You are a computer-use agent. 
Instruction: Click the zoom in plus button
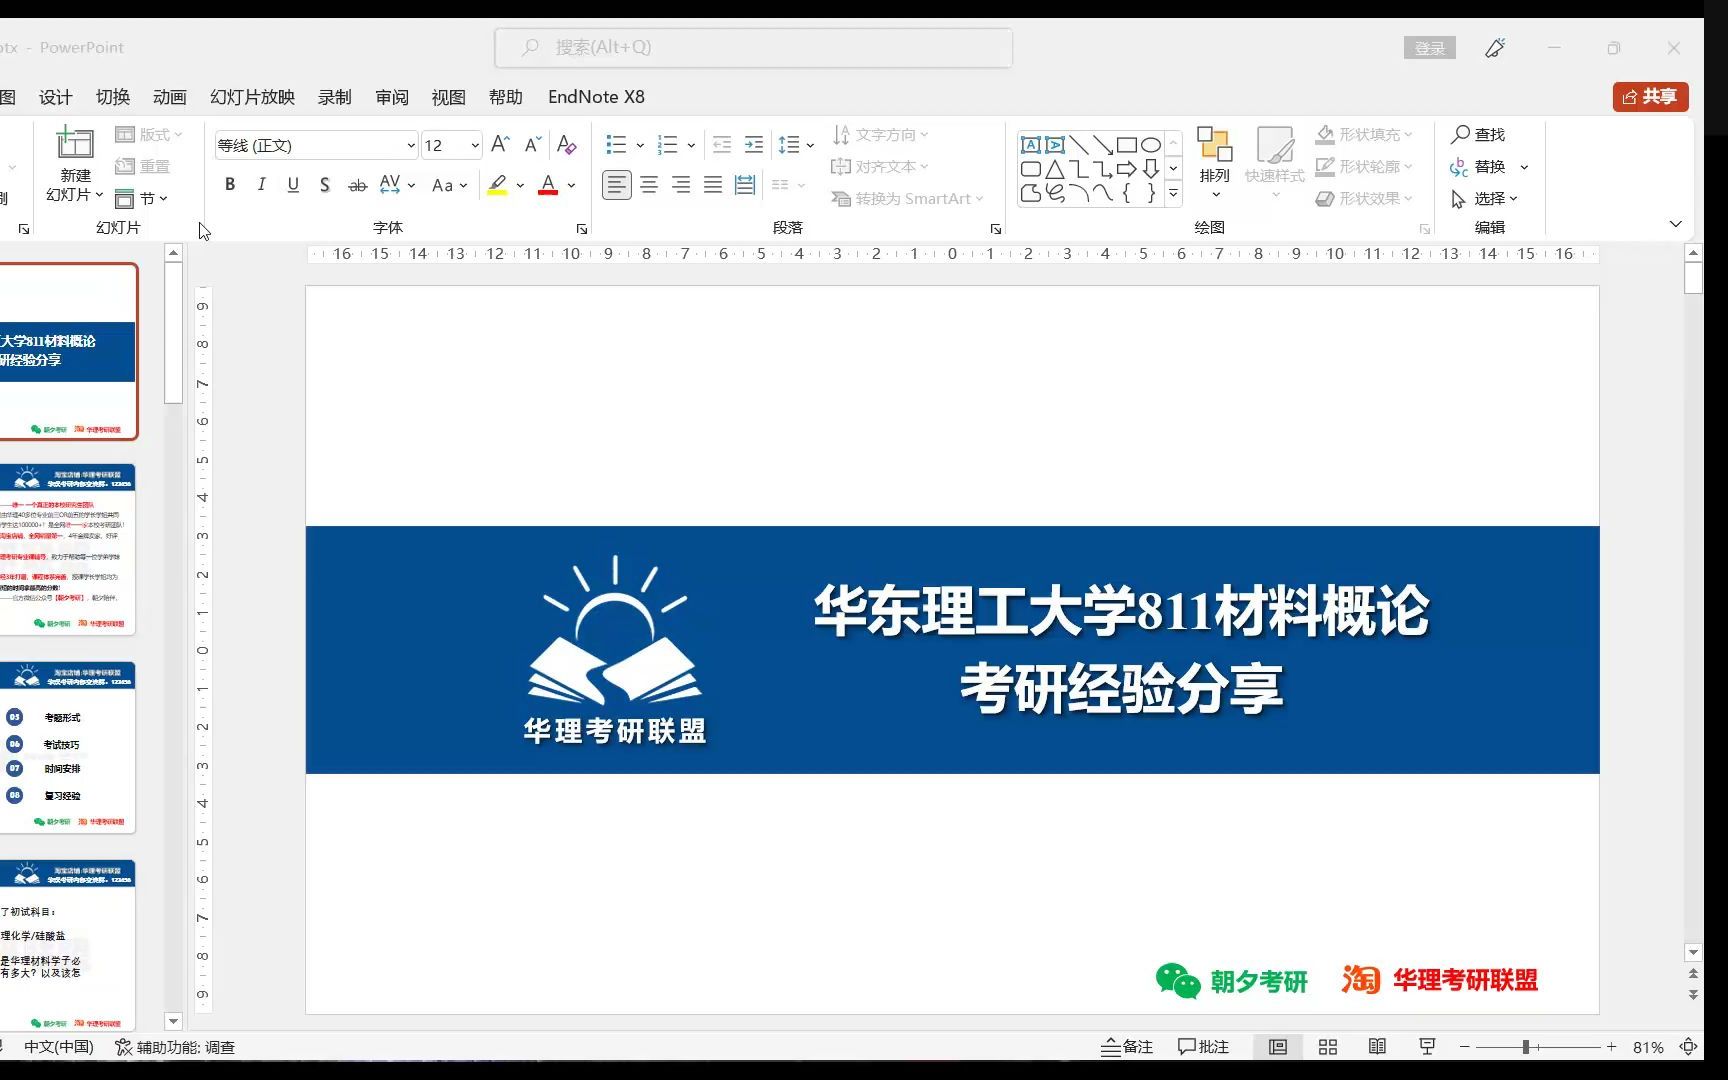point(1612,1047)
